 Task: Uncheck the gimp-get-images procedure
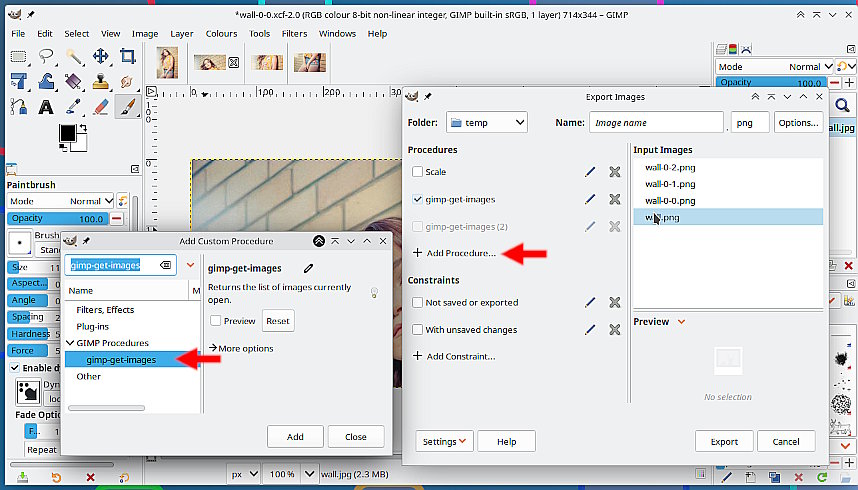[x=418, y=199]
